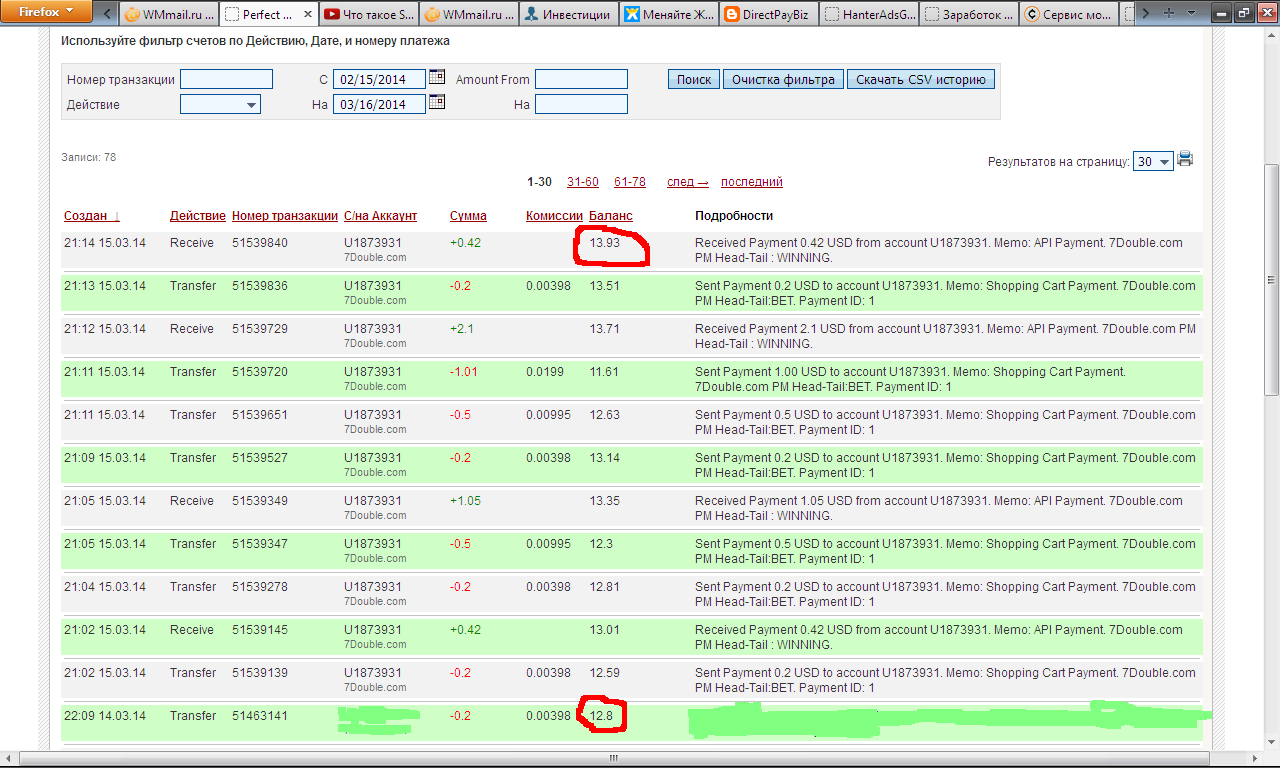Click the end date field showing 03/16/2014
This screenshot has width=1280, height=768.
click(379, 104)
